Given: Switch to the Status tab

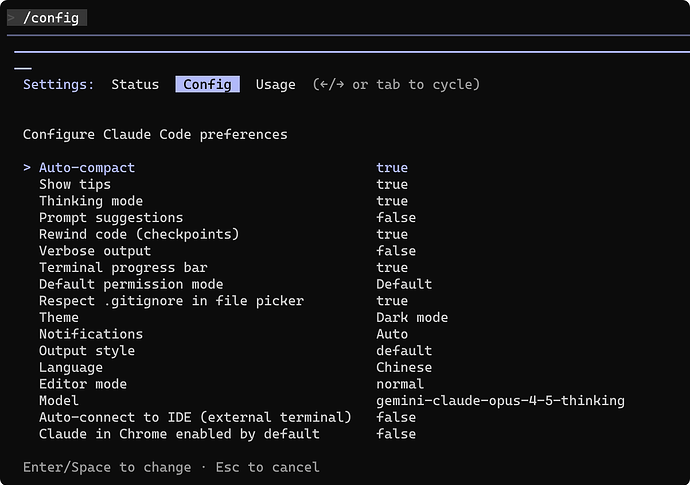Looking at the screenshot, I should pos(135,84).
